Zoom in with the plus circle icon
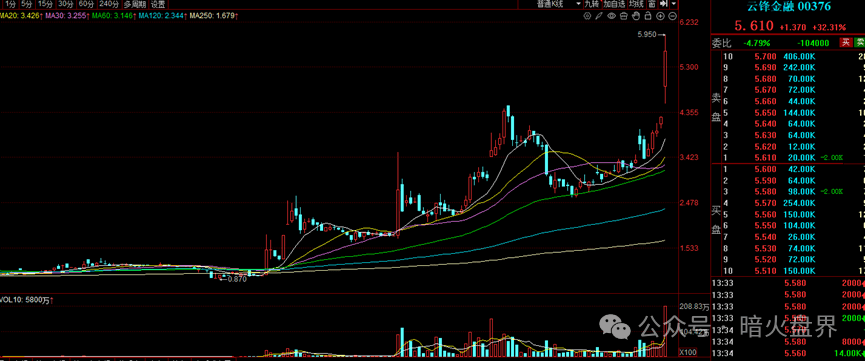 coord(660,16)
